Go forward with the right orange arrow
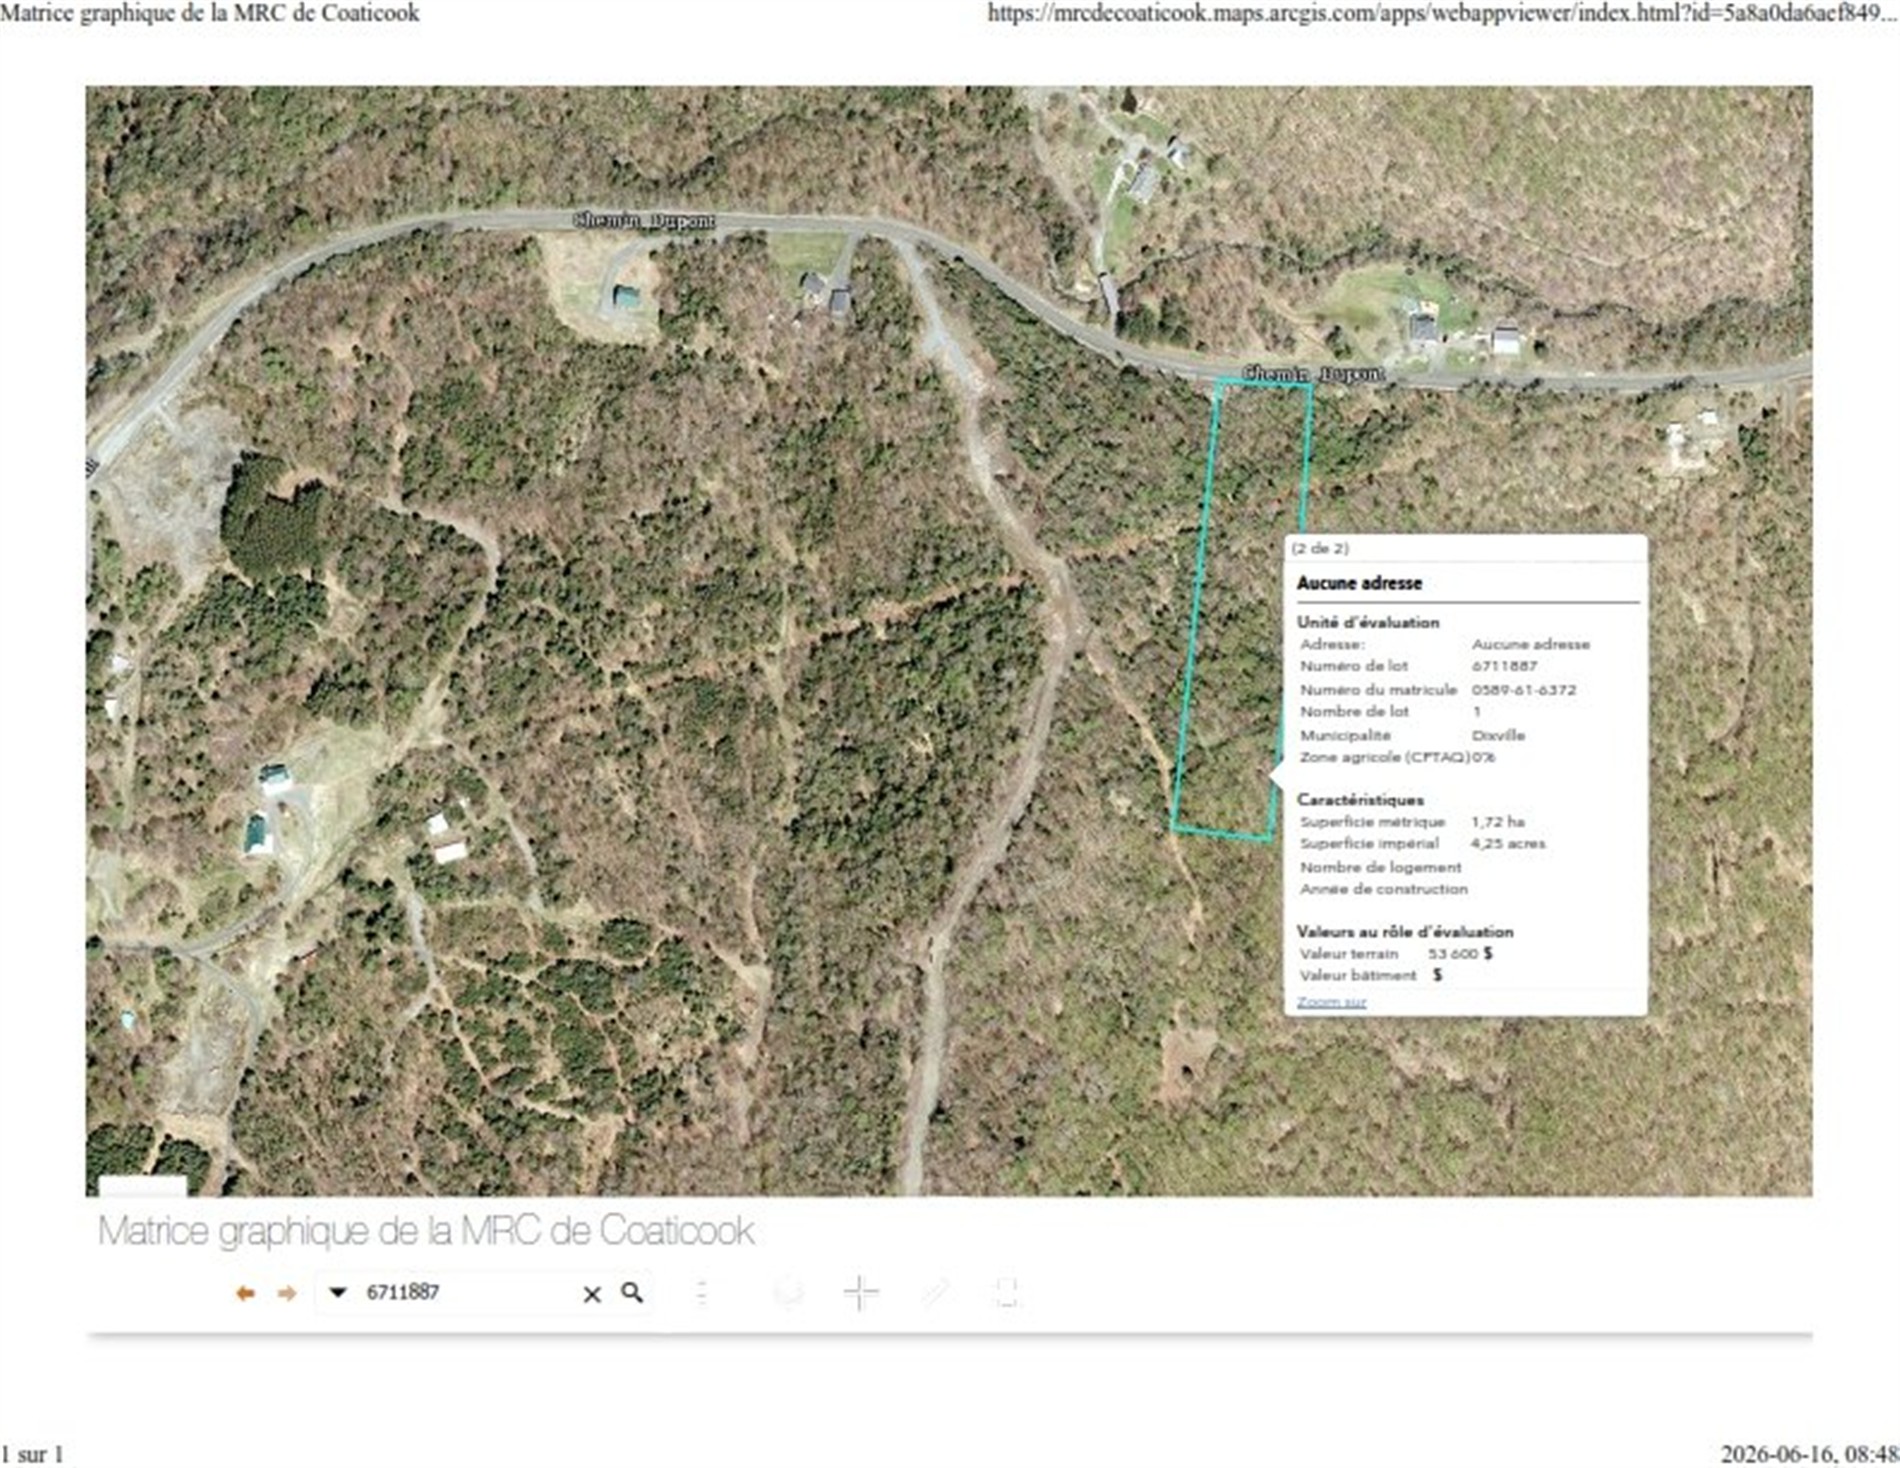The image size is (1900, 1468). click(287, 1293)
